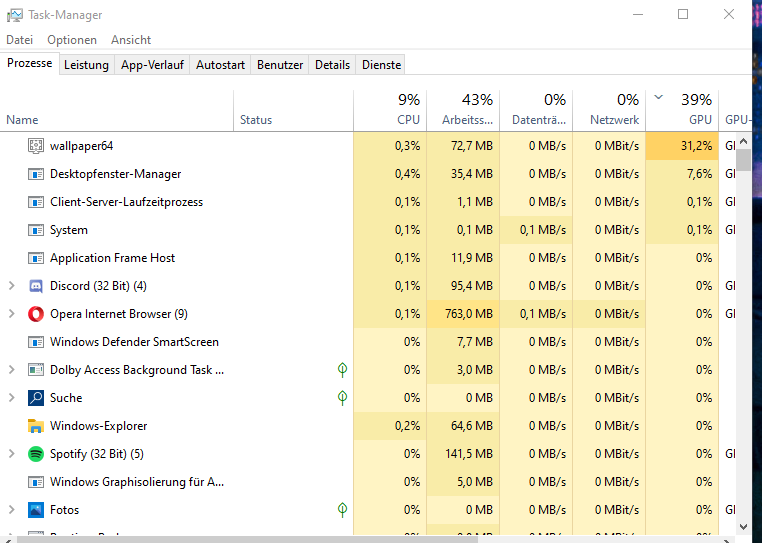Select the Windows Defender SmartScreen process name
This screenshot has height=543, width=762.
coord(134,342)
